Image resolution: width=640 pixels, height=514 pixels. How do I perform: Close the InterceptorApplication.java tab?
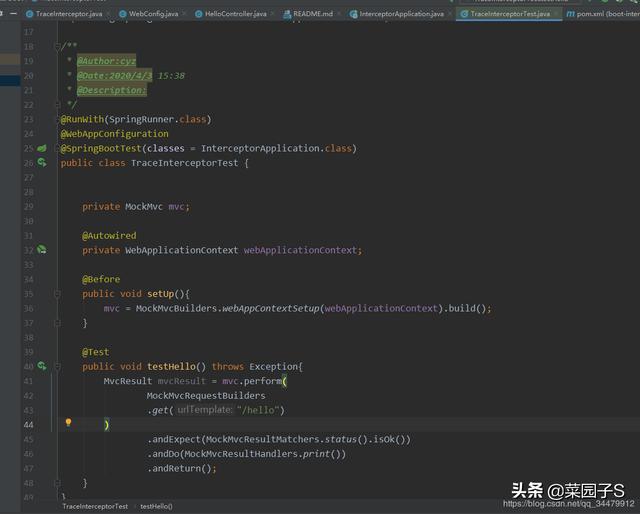(x=449, y=14)
